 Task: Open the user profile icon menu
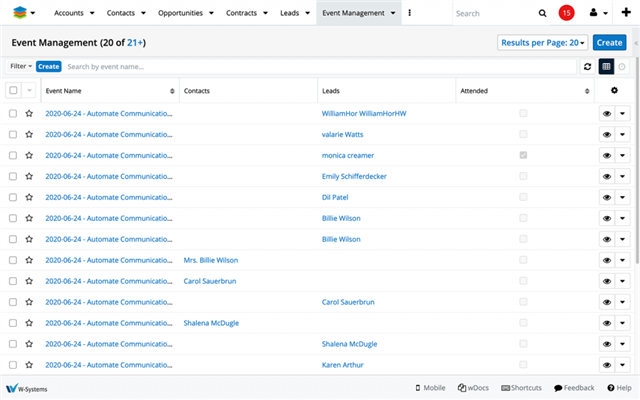coord(593,13)
